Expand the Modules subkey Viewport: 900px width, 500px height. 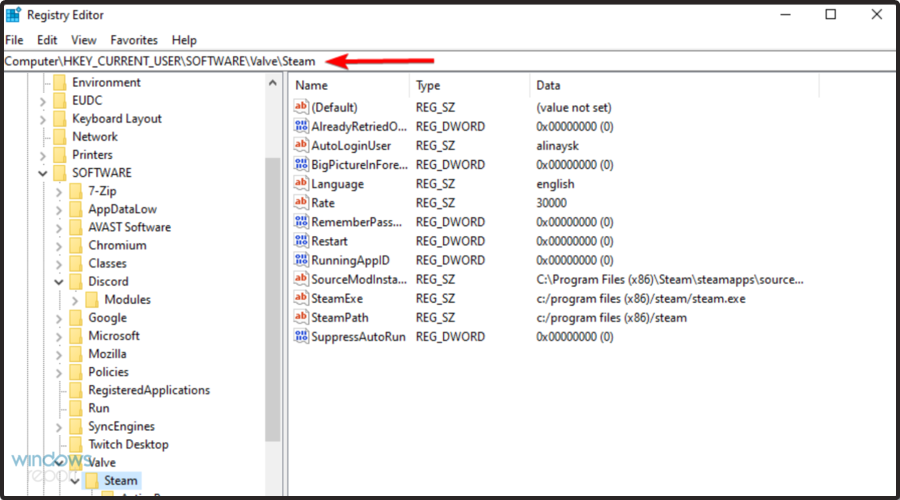(75, 300)
